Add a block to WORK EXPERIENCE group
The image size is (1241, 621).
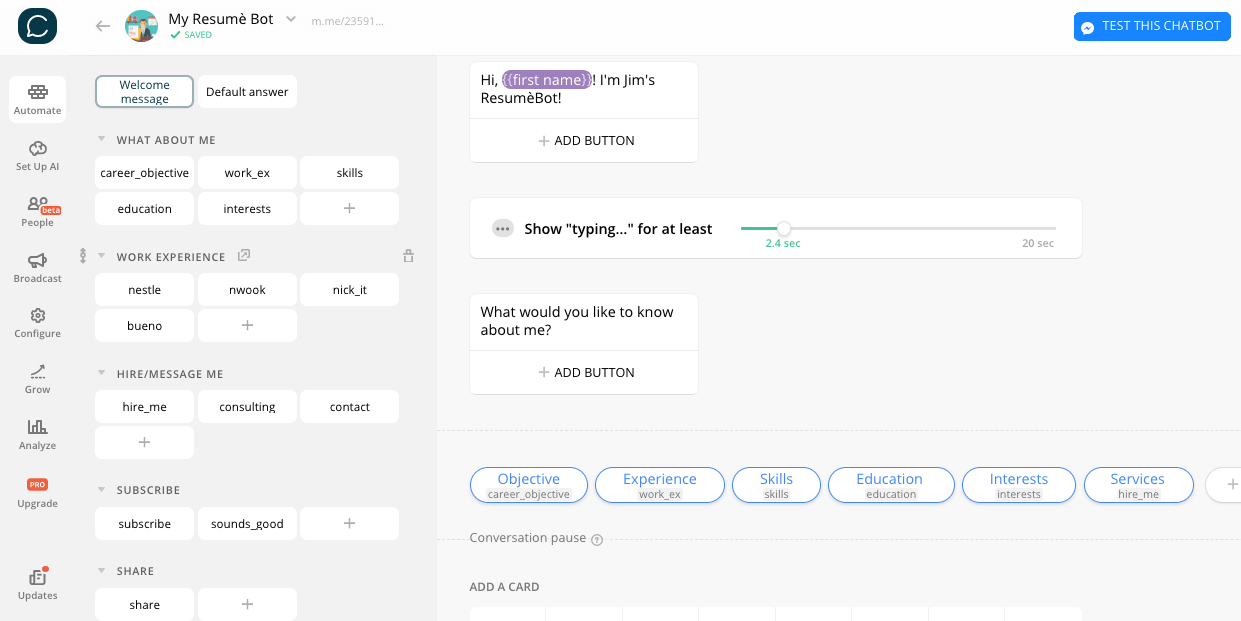click(x=247, y=325)
